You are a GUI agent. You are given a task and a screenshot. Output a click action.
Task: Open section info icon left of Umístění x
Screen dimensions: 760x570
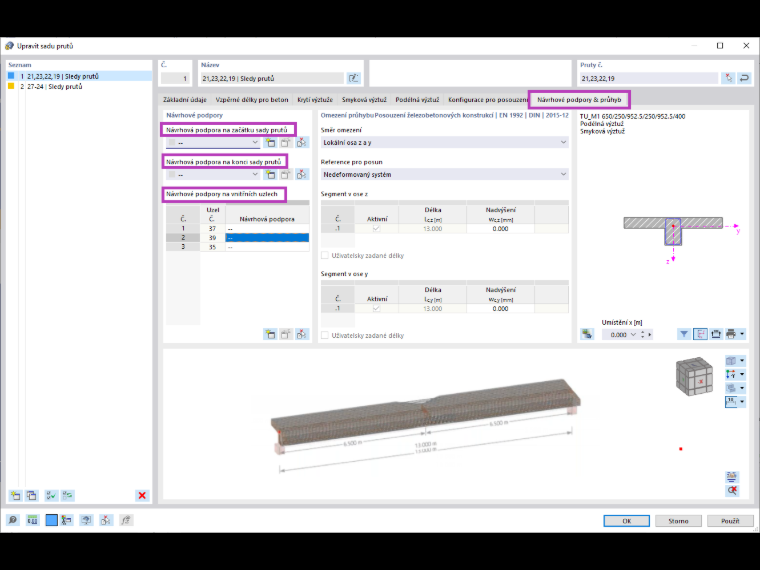[x=587, y=334]
